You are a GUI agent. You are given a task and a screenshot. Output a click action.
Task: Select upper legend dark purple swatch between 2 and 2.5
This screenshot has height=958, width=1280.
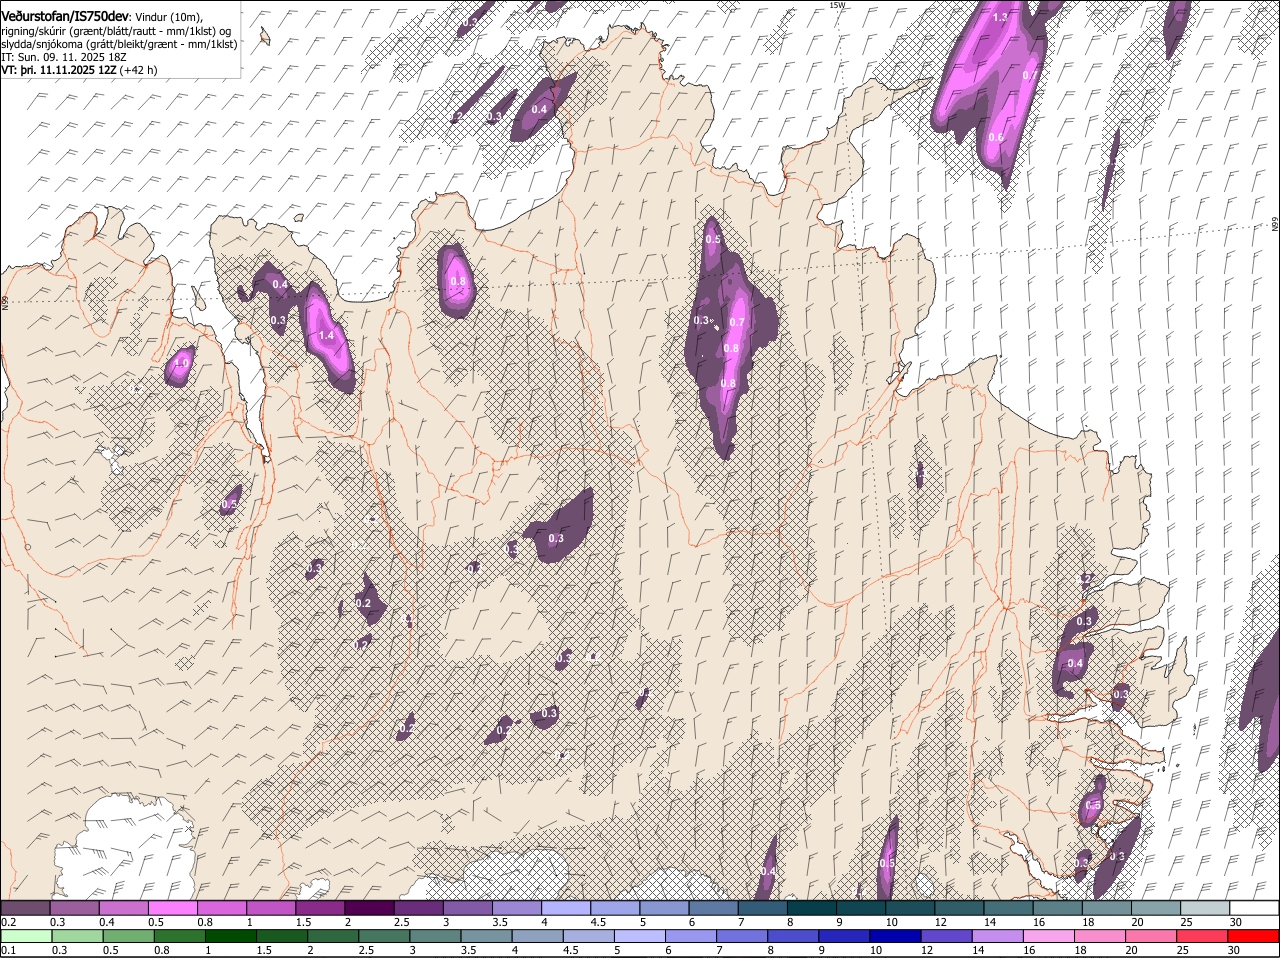[x=368, y=907]
